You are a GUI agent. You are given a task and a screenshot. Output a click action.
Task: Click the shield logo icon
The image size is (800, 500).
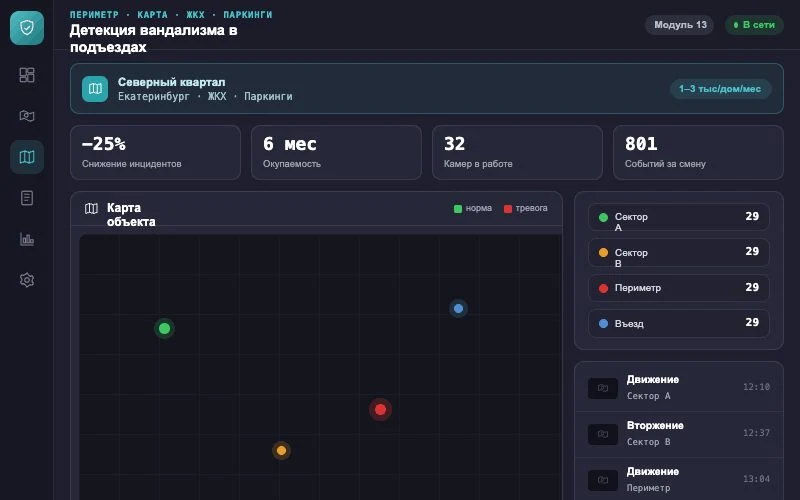point(27,28)
